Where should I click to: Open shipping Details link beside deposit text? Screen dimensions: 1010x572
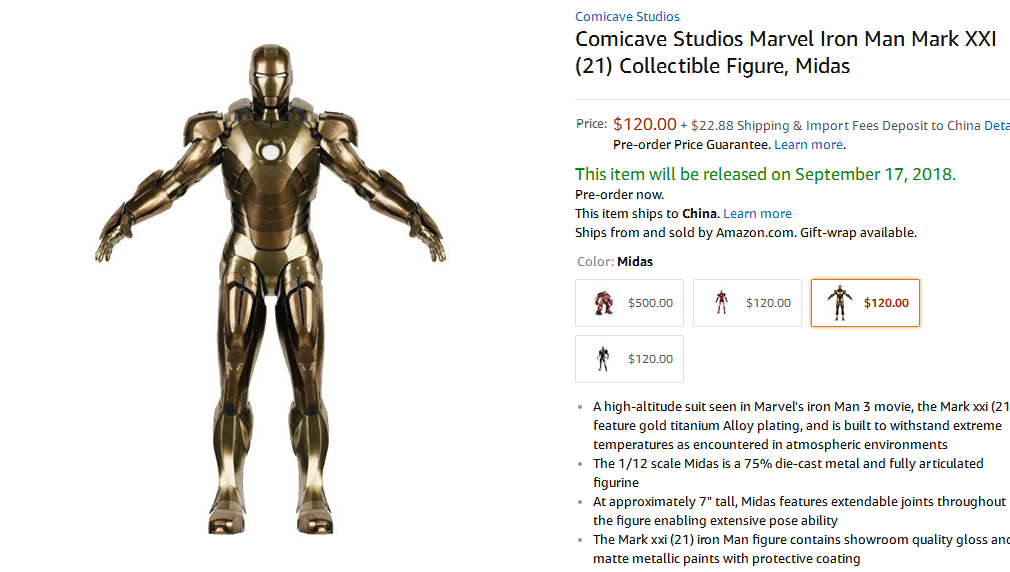pos(996,125)
